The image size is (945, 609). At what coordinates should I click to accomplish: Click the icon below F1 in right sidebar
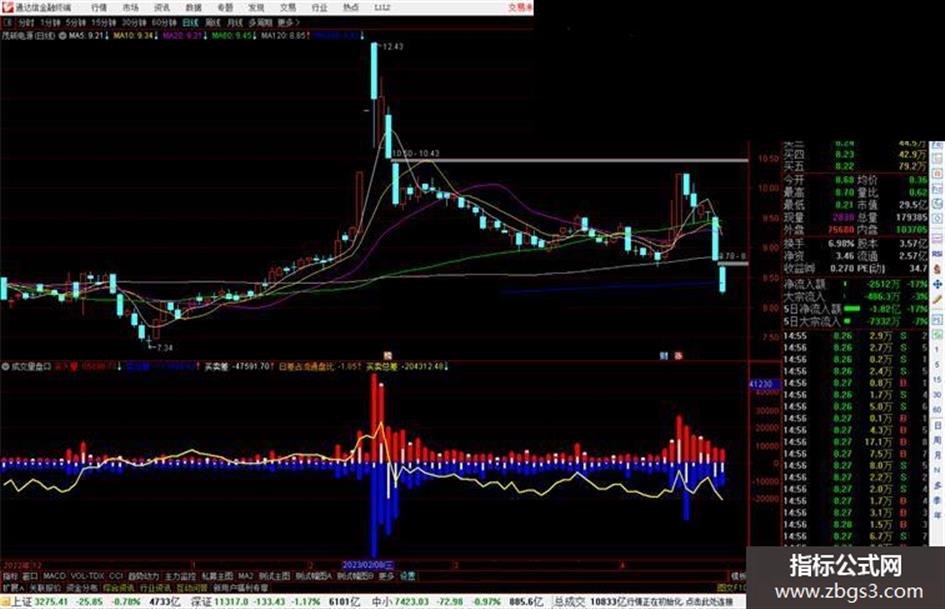point(937,333)
